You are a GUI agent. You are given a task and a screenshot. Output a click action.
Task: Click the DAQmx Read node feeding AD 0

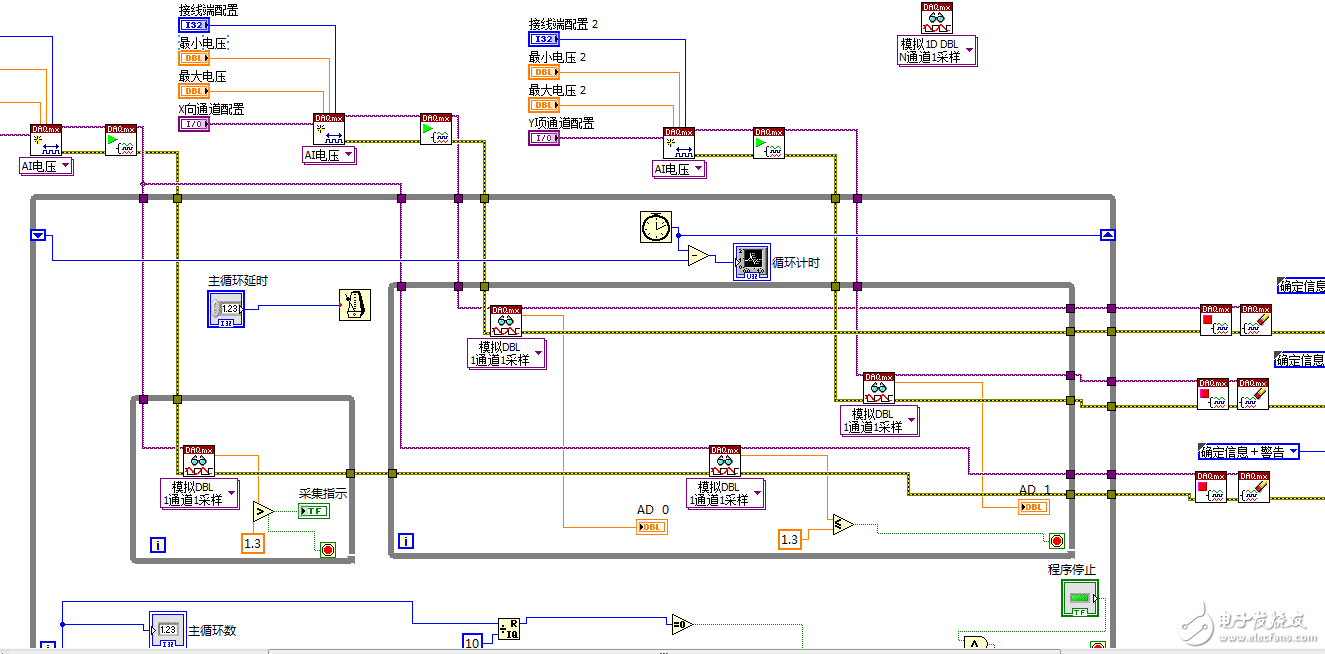click(505, 321)
